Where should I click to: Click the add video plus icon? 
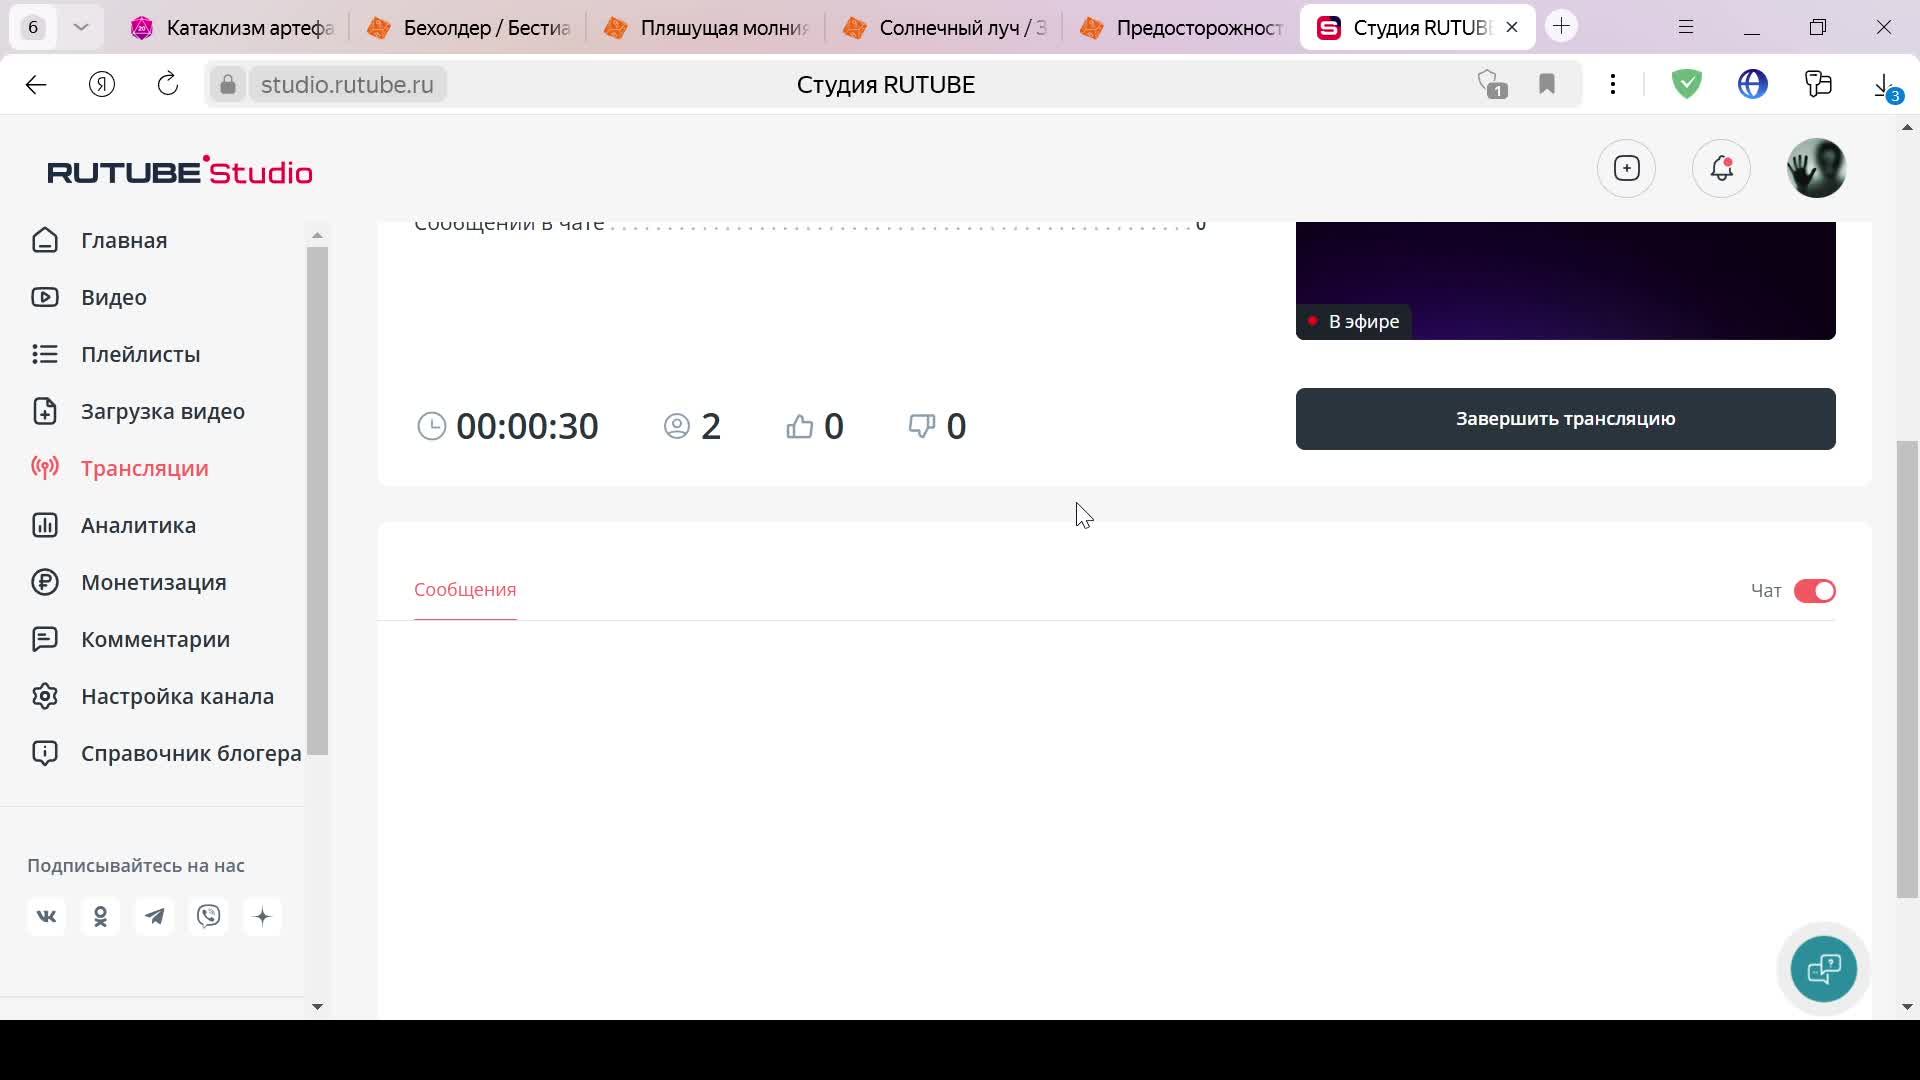pos(1627,168)
